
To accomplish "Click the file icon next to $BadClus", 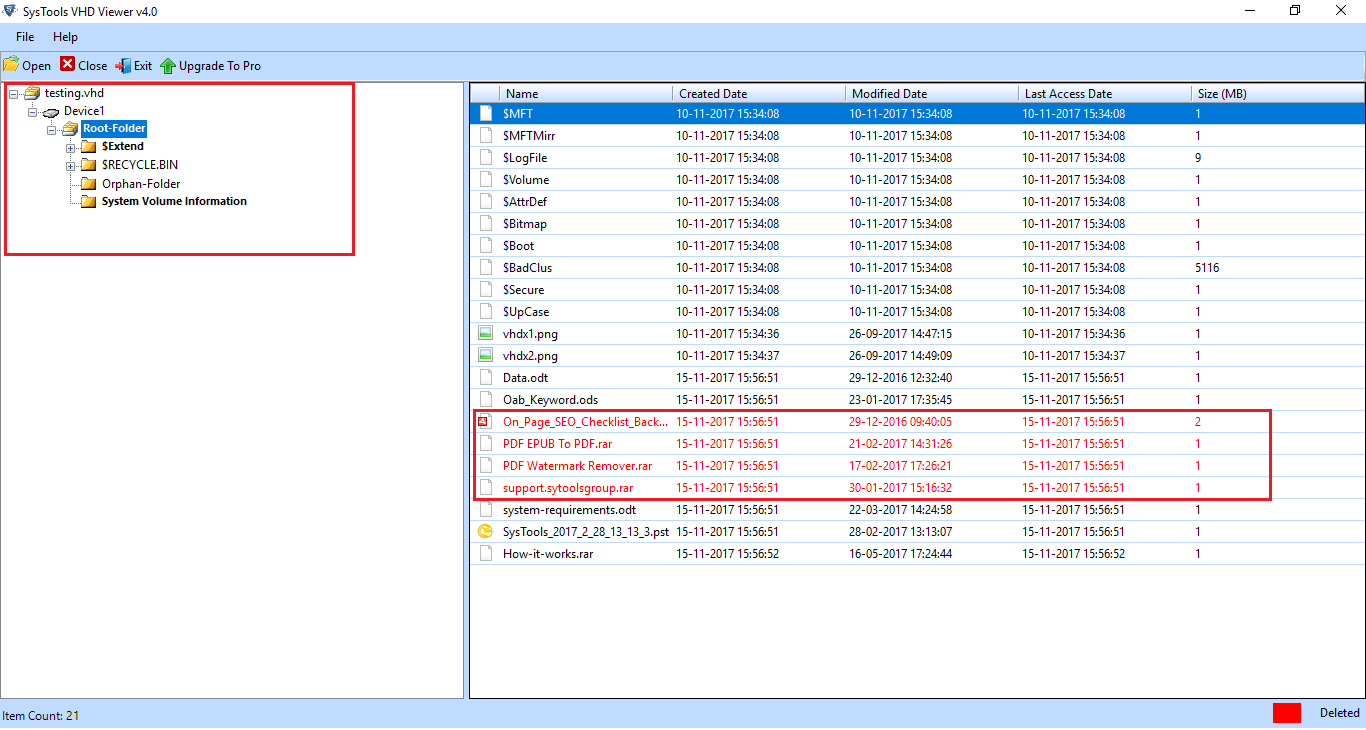I will click(486, 268).
